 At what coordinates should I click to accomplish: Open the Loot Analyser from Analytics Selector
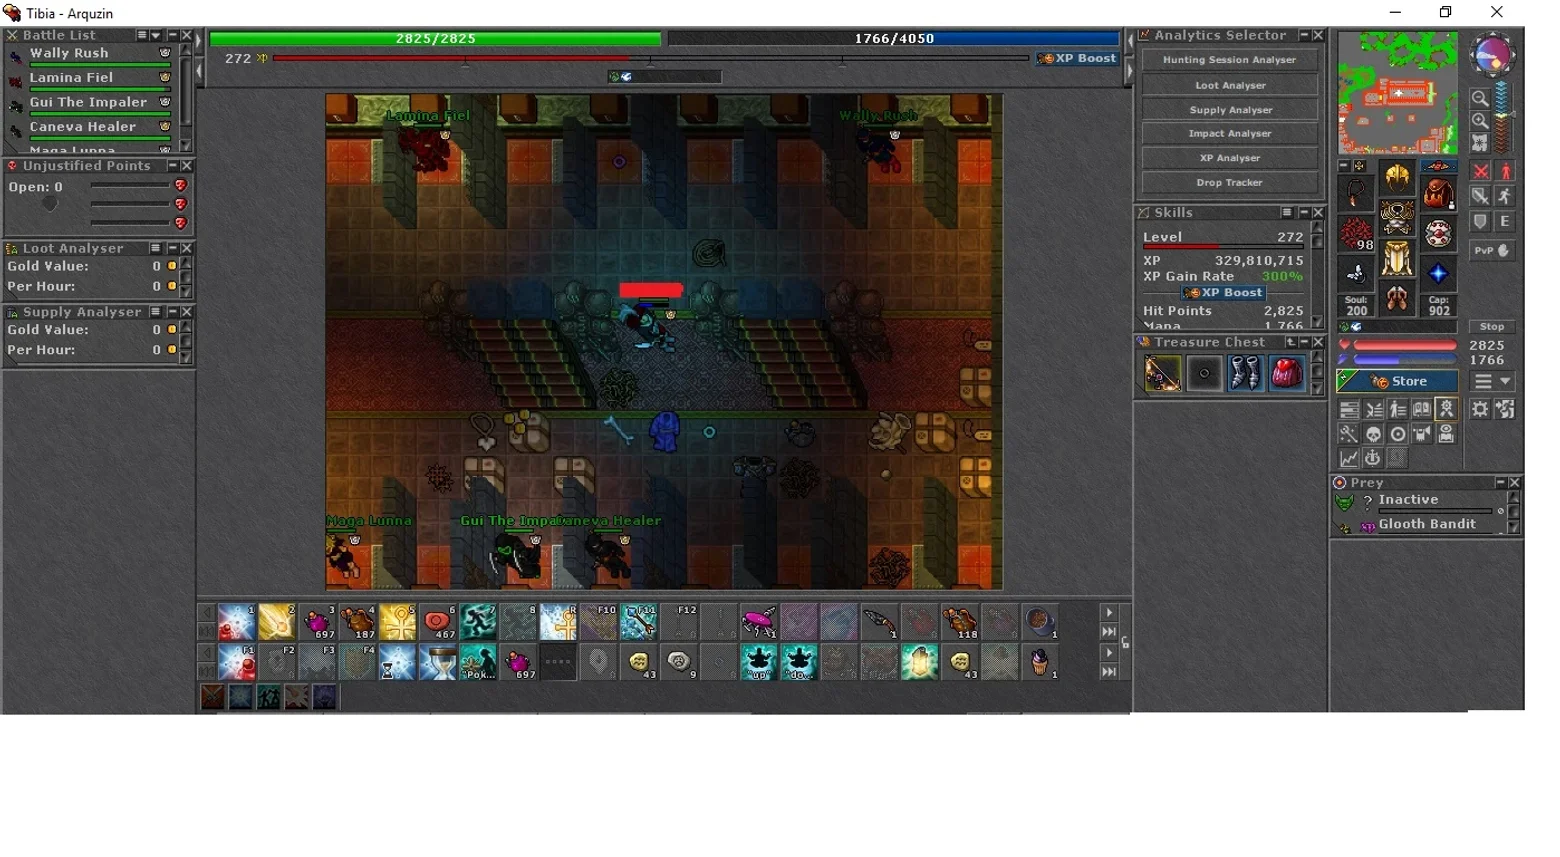(x=1229, y=85)
